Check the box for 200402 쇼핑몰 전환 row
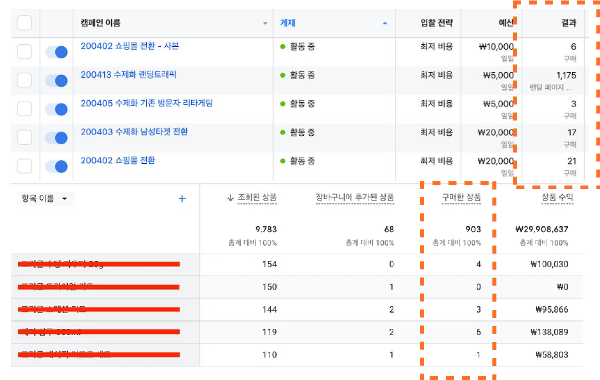The height and width of the screenshot is (380, 600). 24,166
